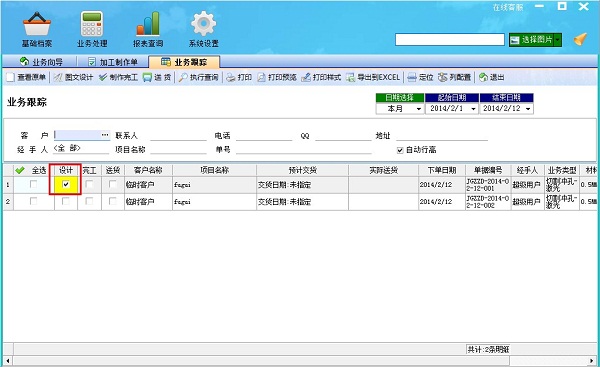
Task: Click the 客户 field ellipsis button
Action: [105, 135]
